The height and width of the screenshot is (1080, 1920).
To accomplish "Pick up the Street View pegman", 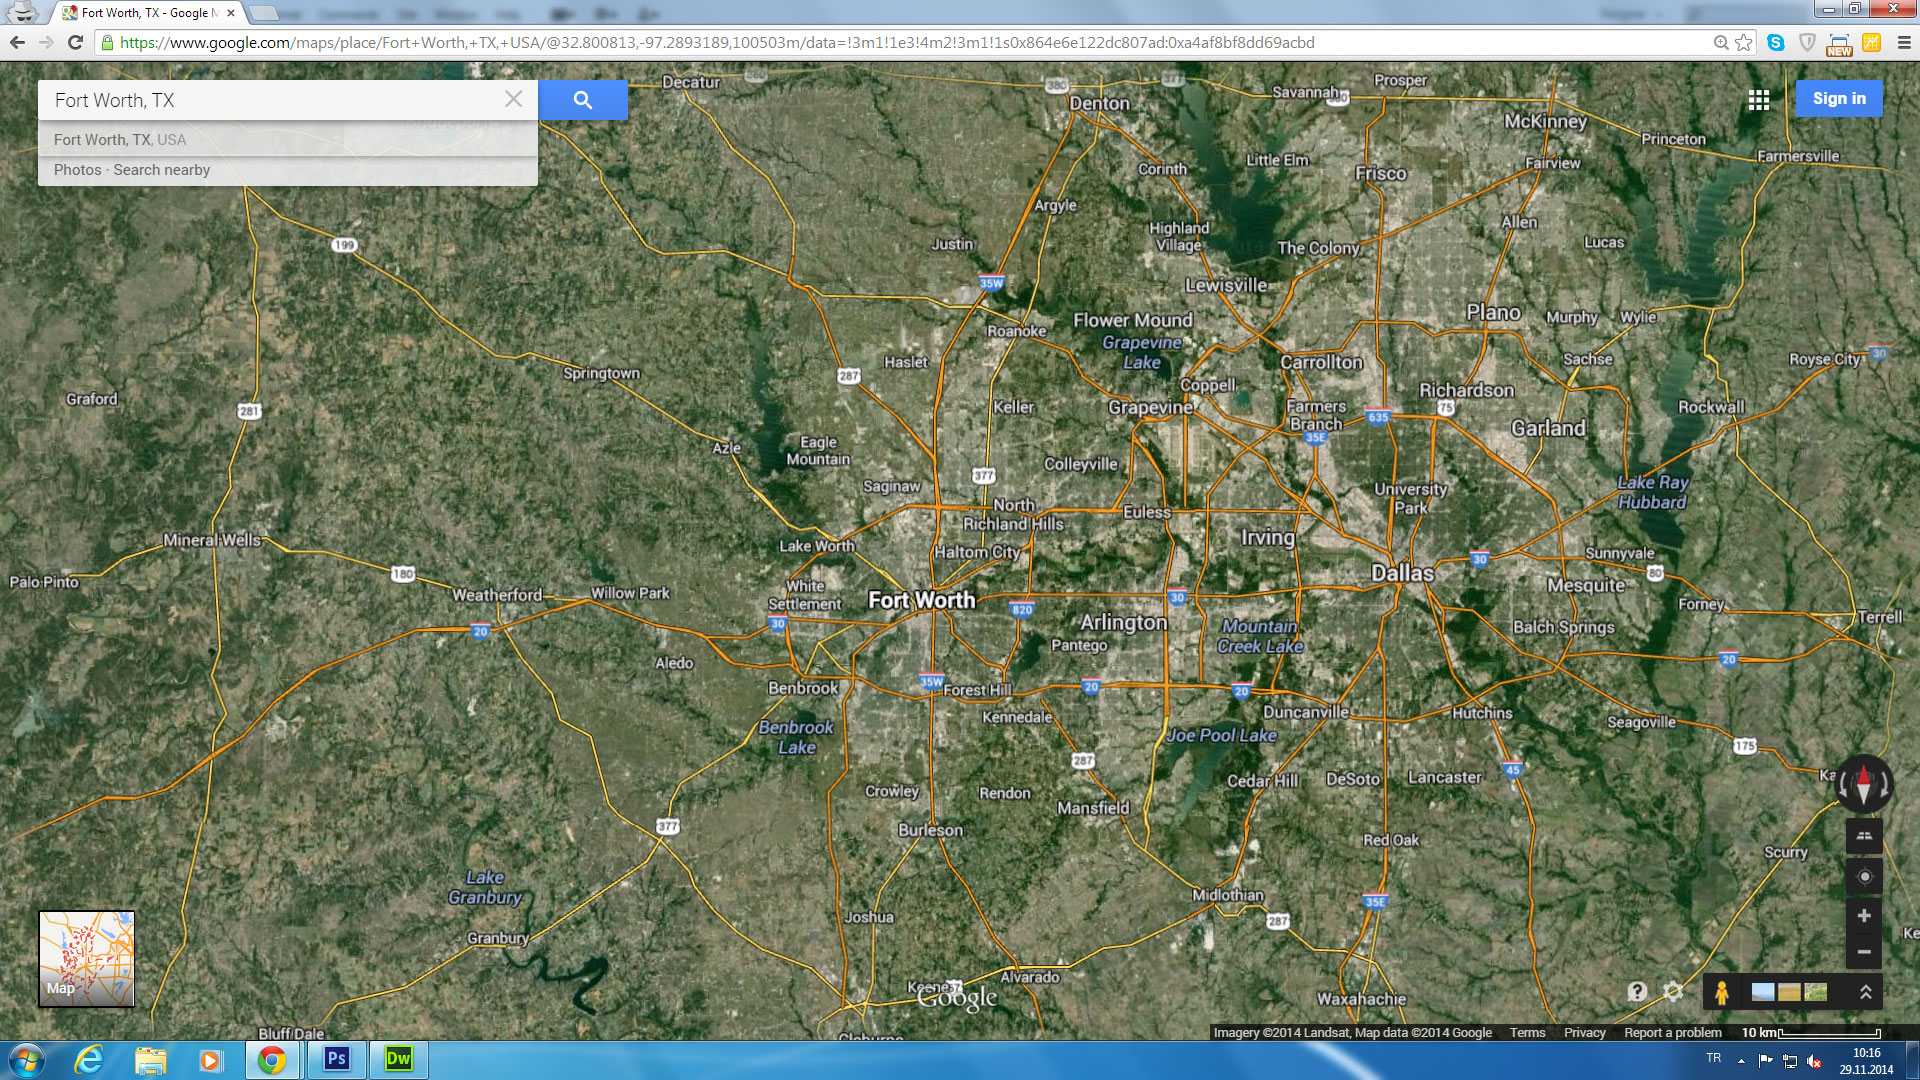I will [x=1721, y=992].
